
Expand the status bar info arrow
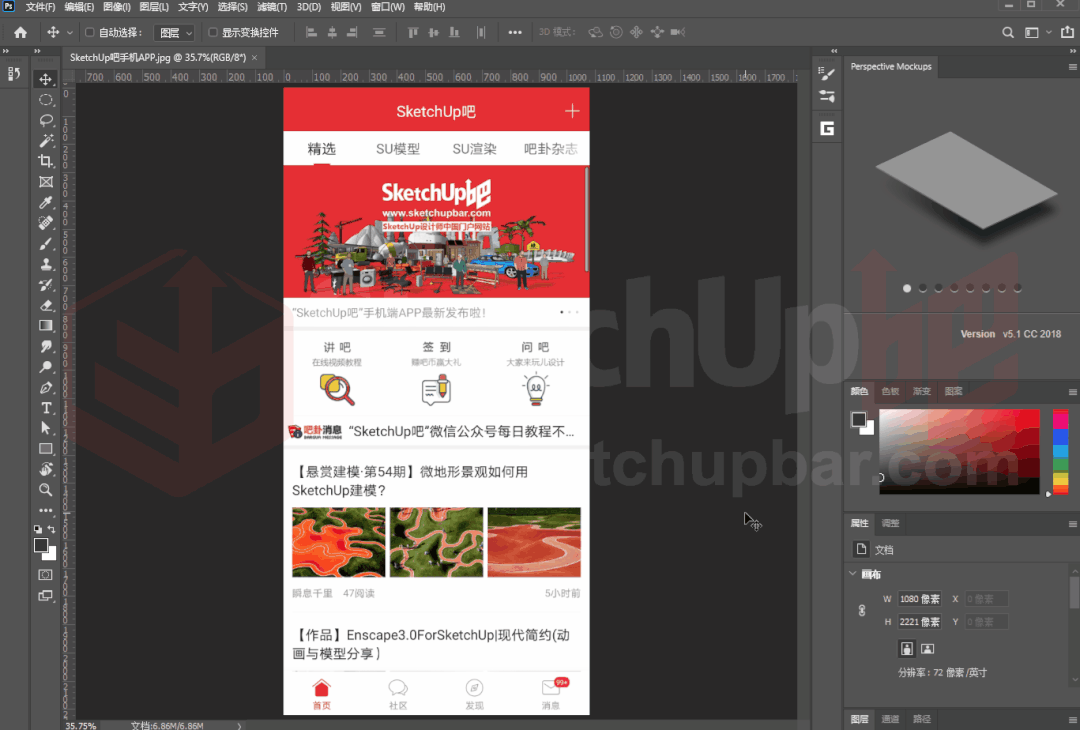tap(239, 726)
